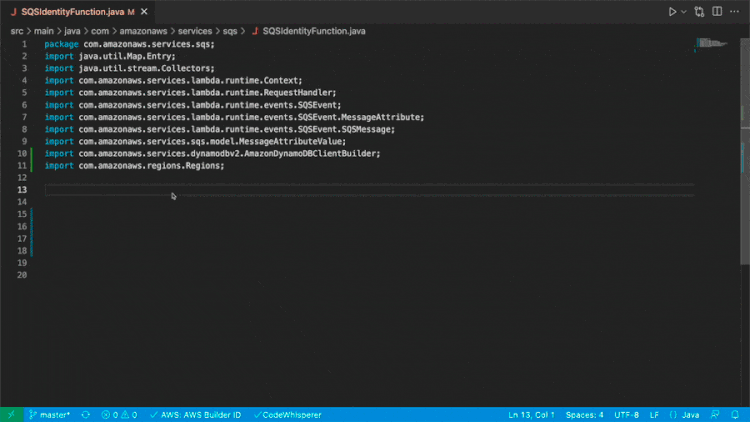
Task: Go to line via Ln 13, Col 1
Action: point(531,415)
